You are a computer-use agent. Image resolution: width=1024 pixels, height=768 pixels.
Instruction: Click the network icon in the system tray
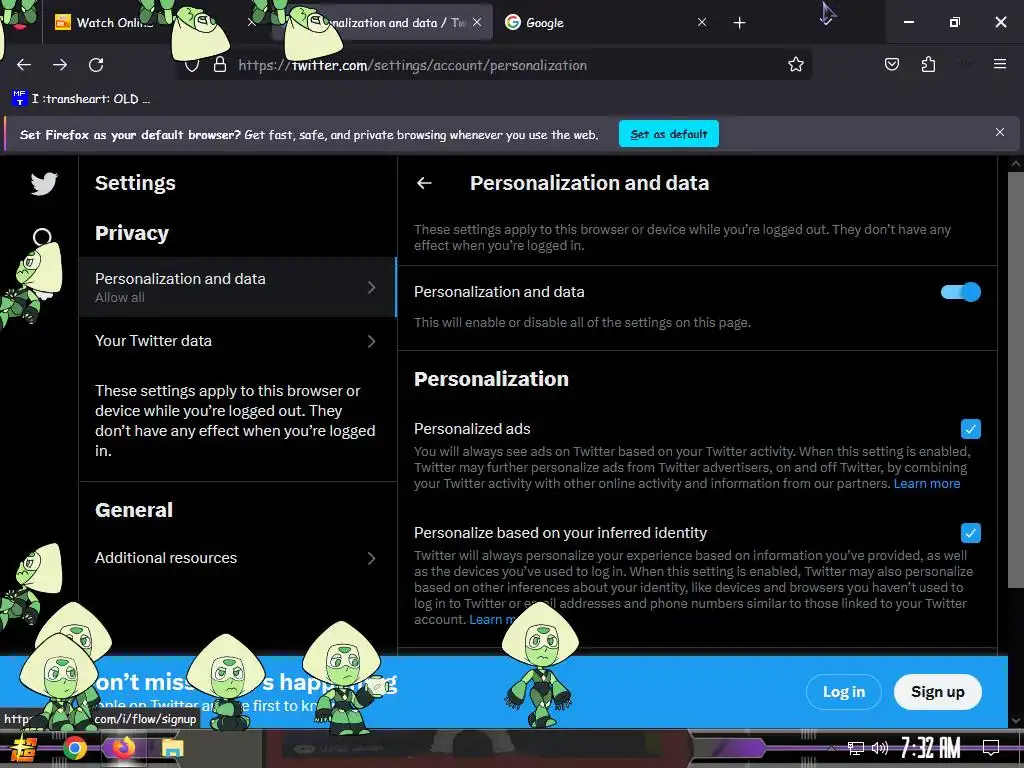click(x=856, y=748)
